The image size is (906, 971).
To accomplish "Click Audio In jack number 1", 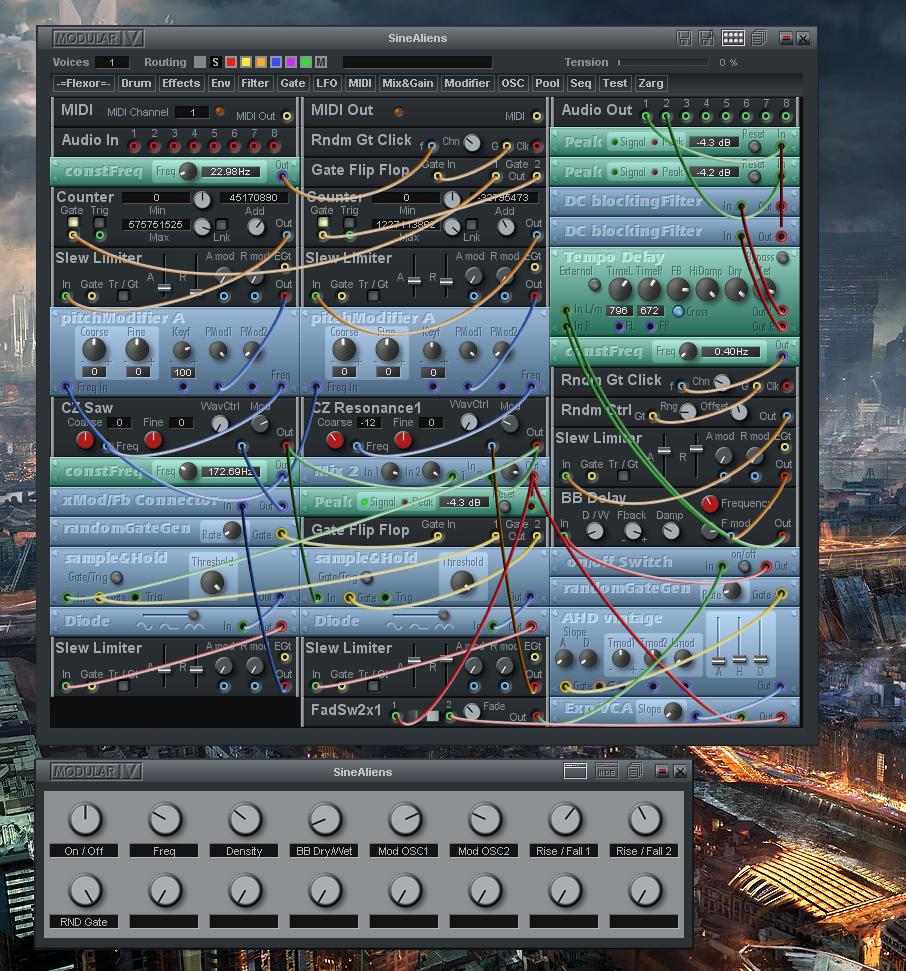I will (134, 146).
